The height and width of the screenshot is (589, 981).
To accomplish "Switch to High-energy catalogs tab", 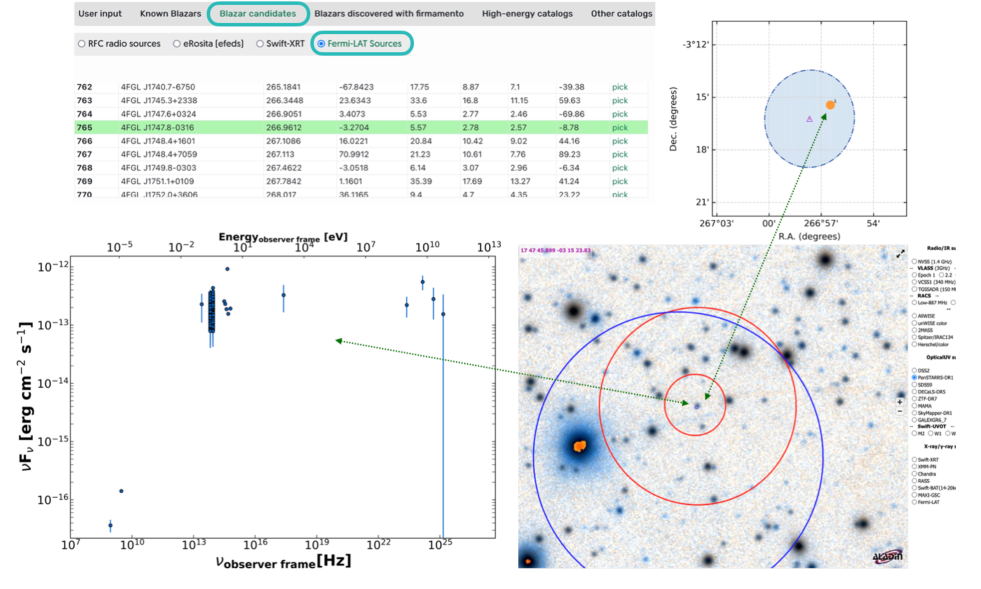I will pyautogui.click(x=527, y=14).
